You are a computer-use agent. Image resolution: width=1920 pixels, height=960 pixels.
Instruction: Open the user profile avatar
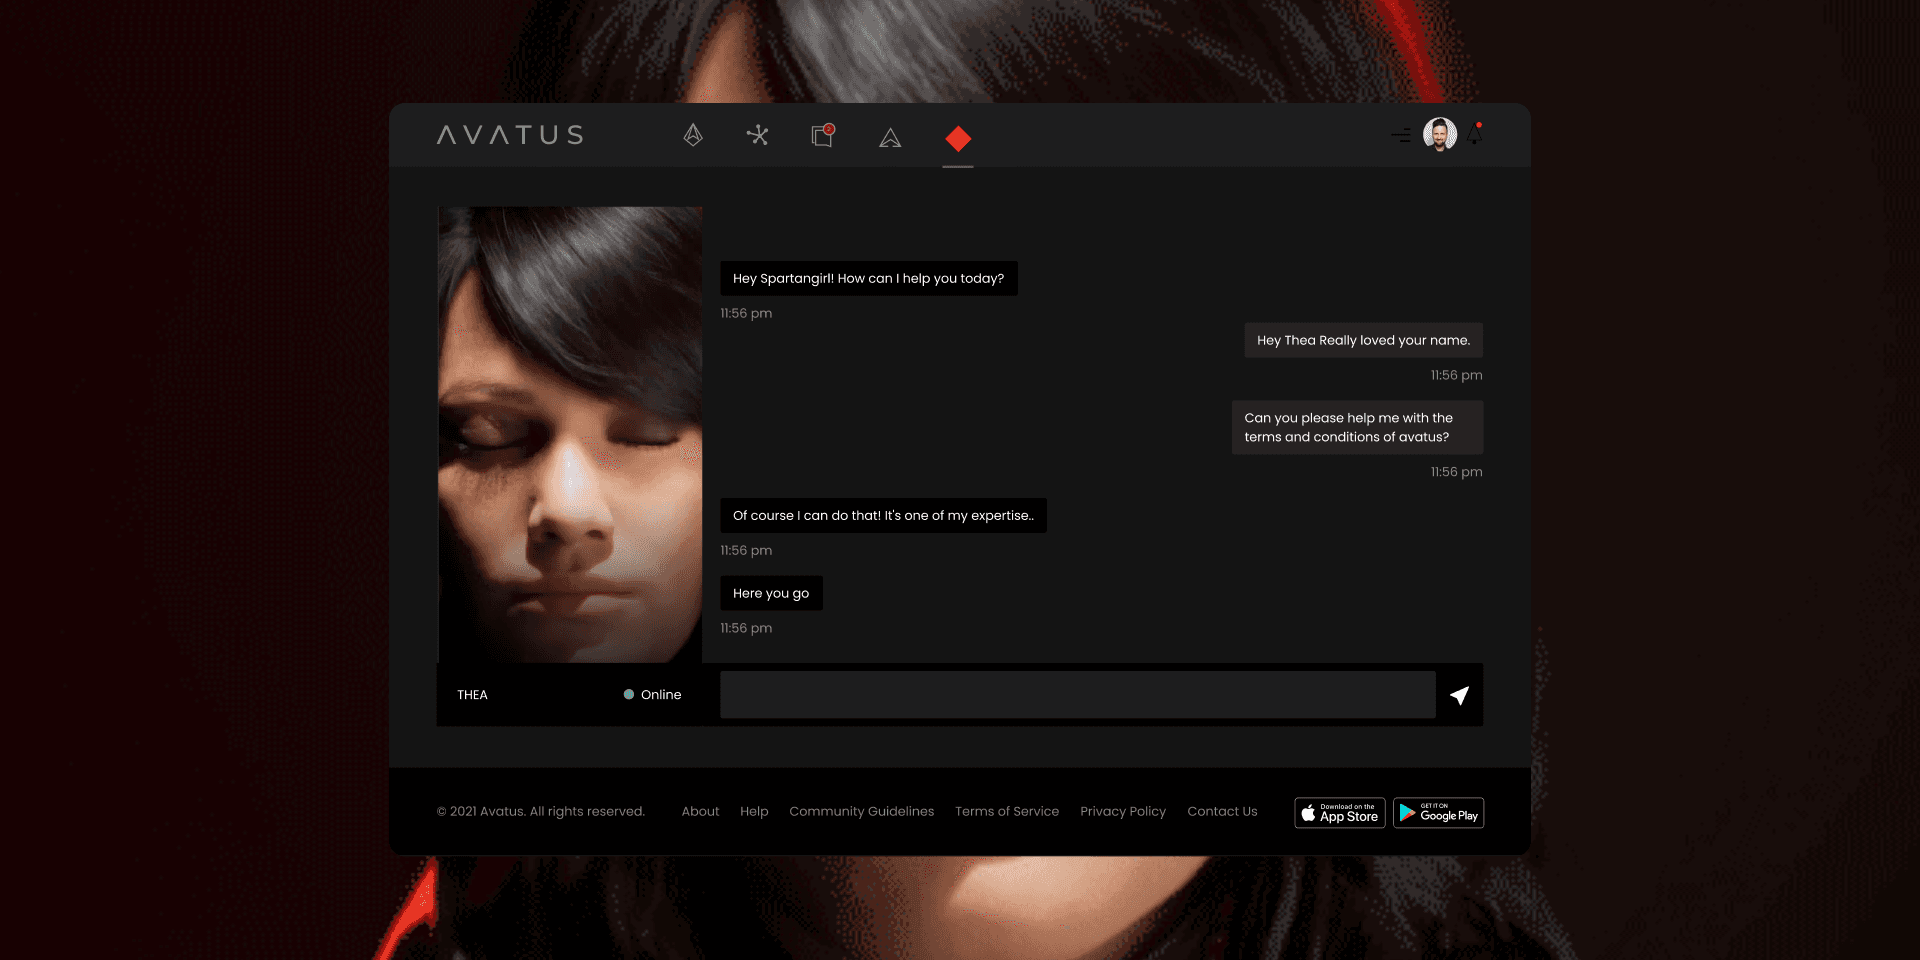[1440, 134]
